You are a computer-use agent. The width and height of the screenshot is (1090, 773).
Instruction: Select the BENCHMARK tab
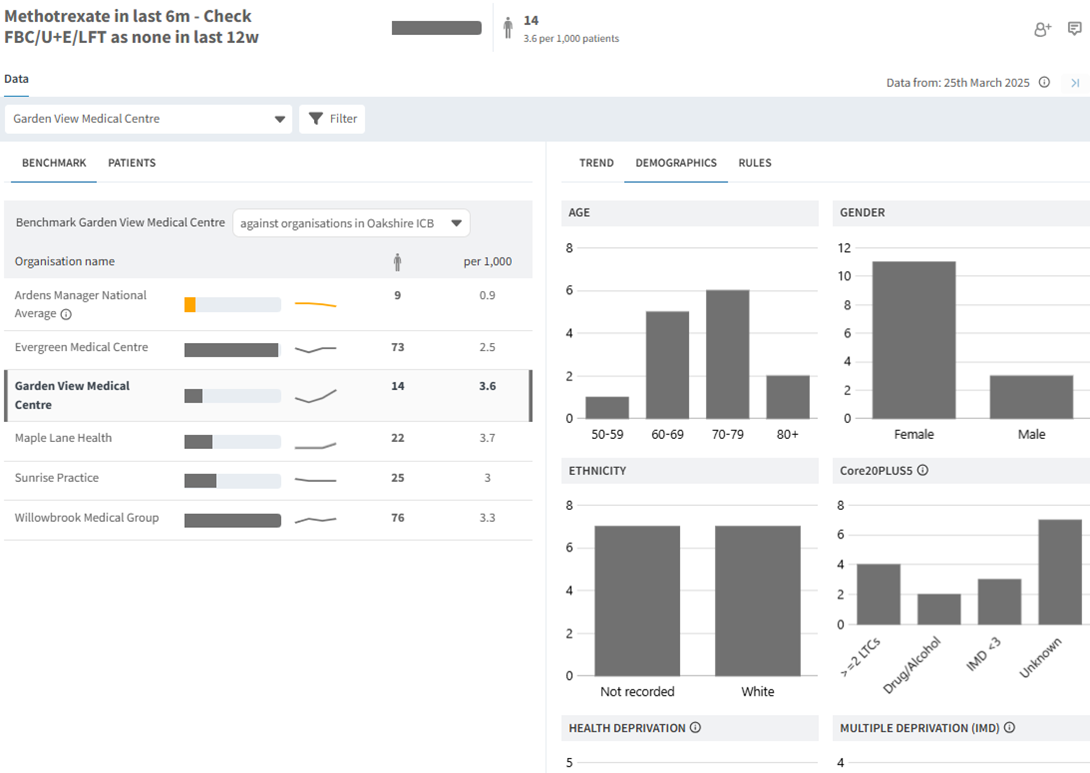pyautogui.click(x=54, y=163)
